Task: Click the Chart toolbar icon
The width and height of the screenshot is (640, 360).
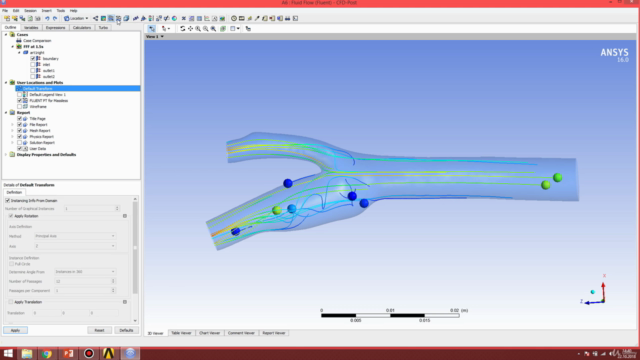Action: (207, 18)
